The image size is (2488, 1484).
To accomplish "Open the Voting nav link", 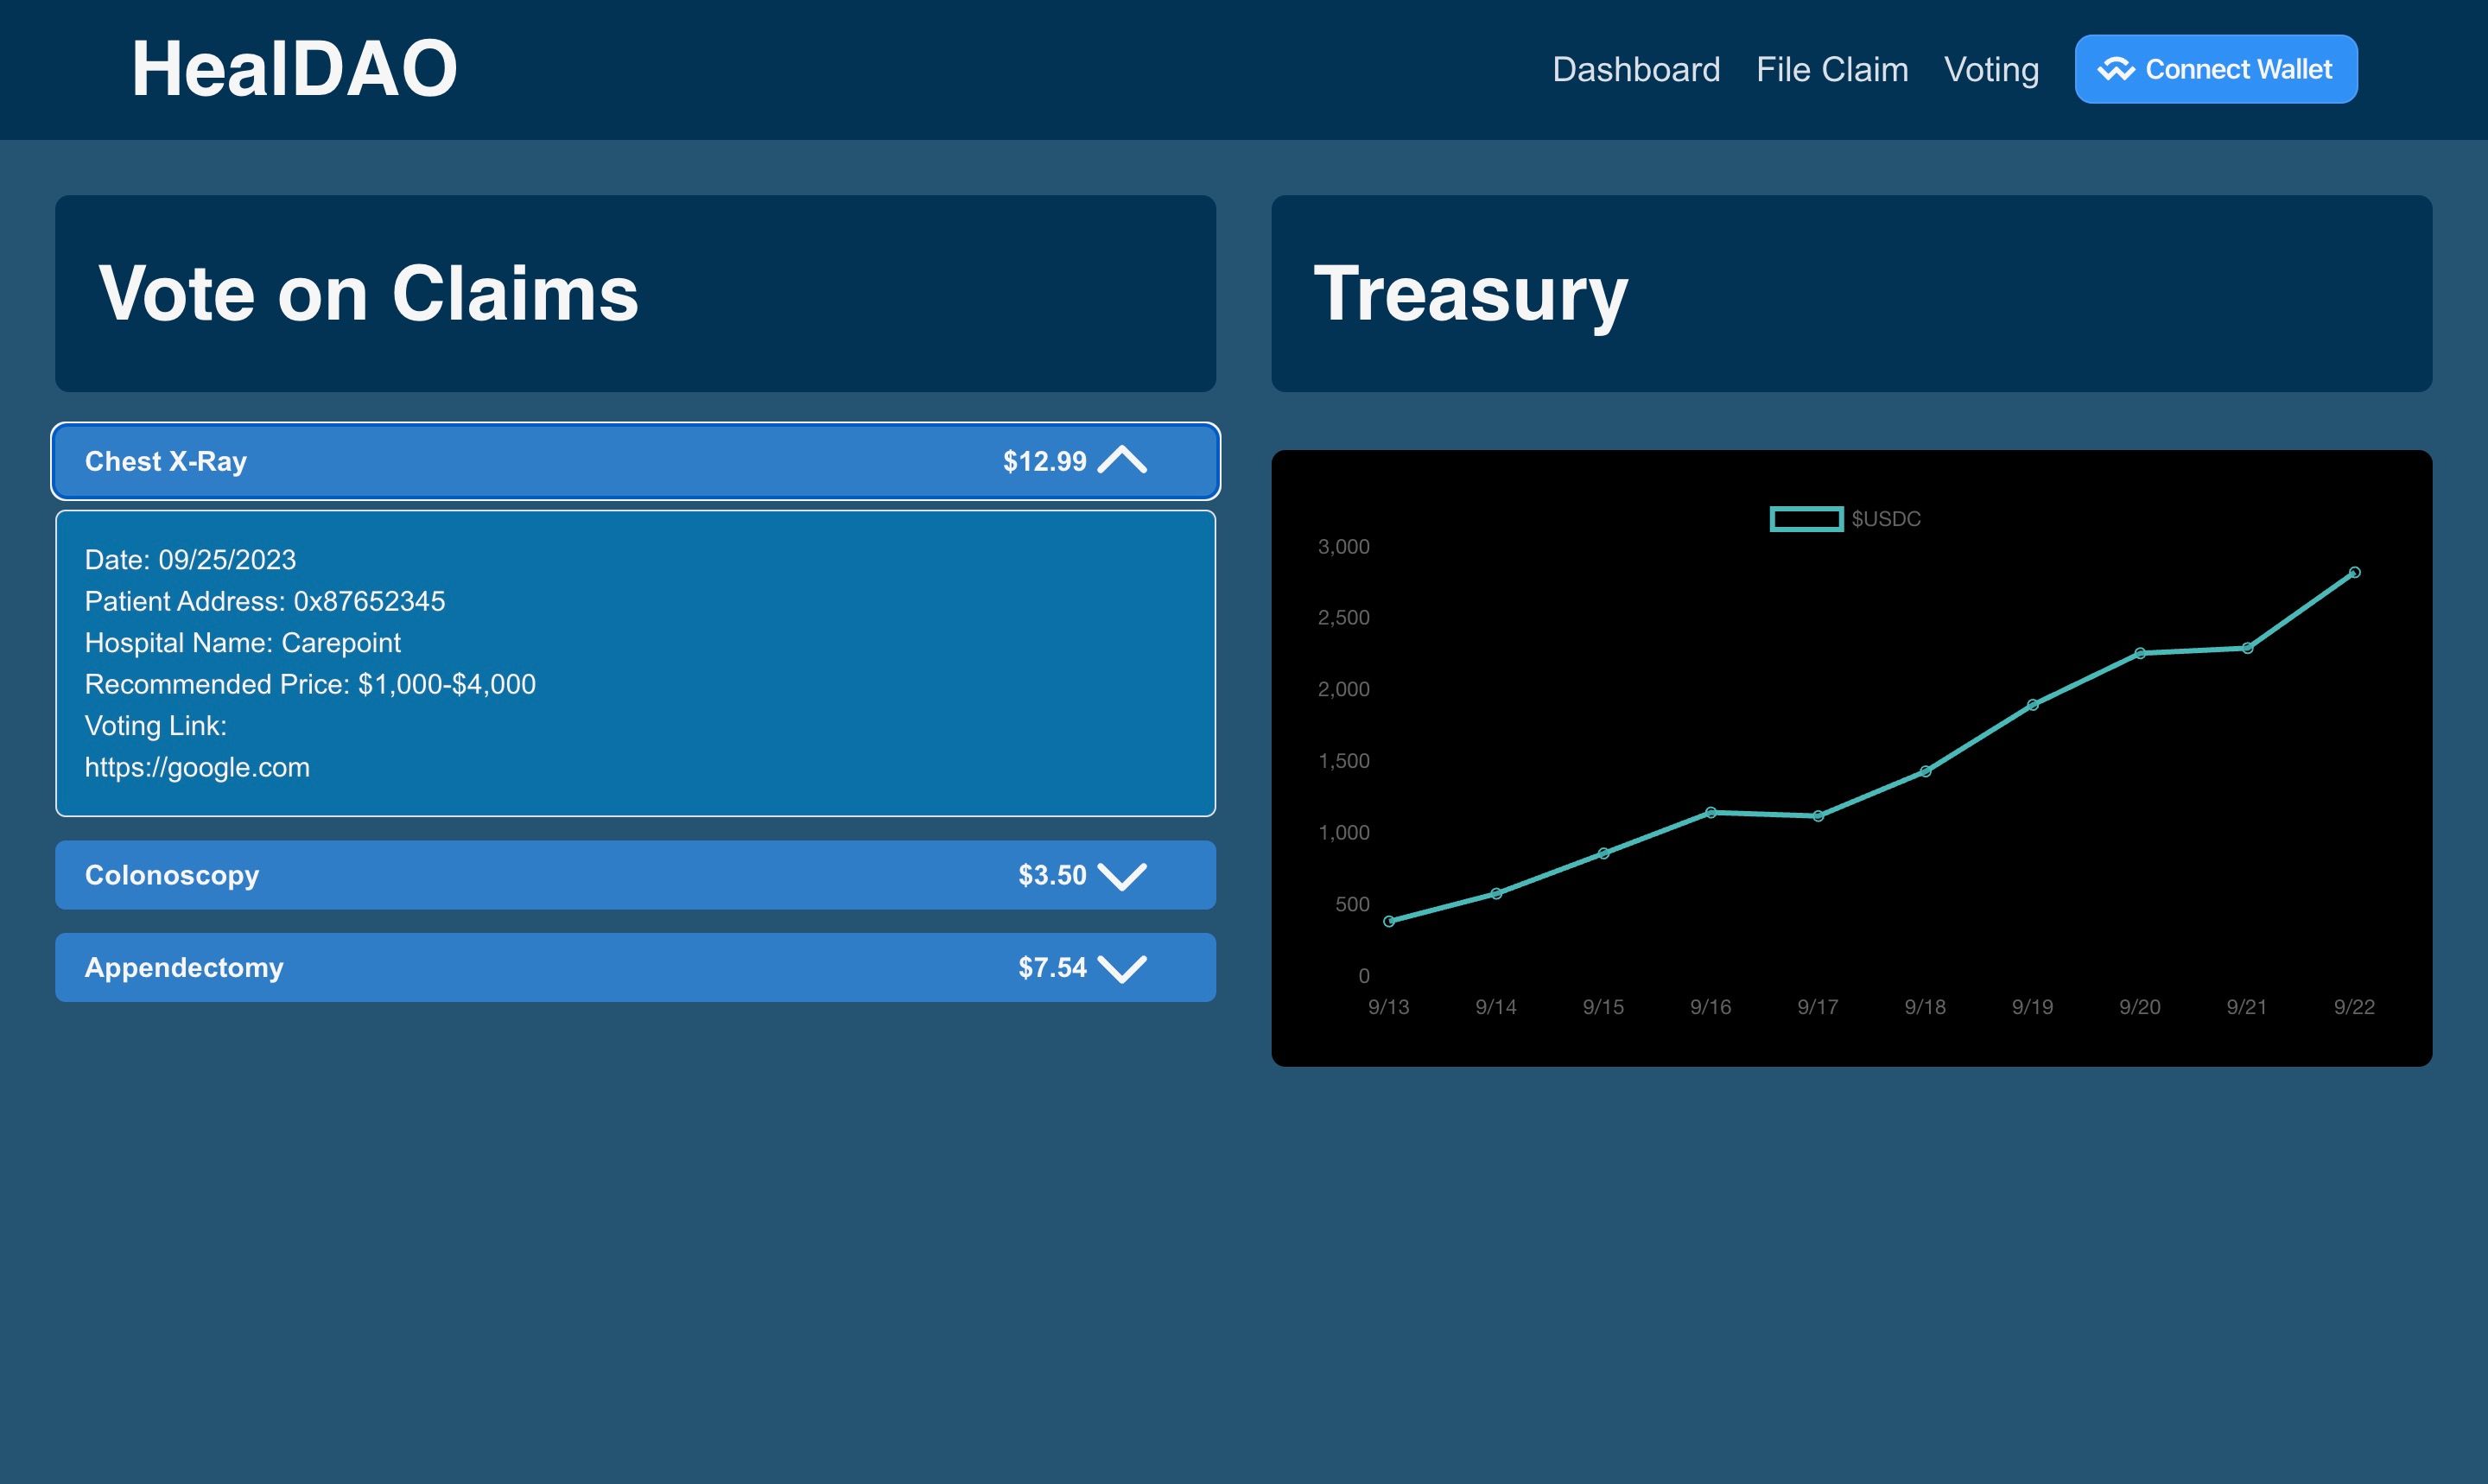I will [x=1991, y=69].
